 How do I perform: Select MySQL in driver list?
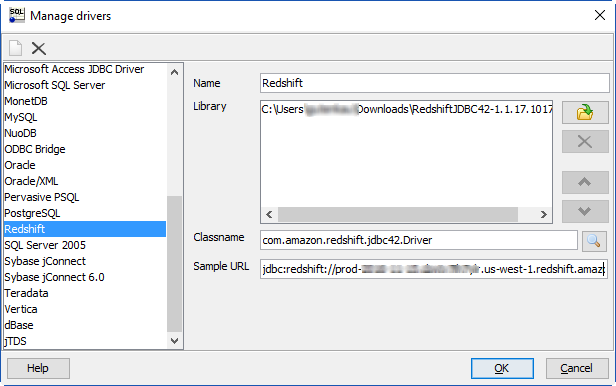click(x=85, y=117)
